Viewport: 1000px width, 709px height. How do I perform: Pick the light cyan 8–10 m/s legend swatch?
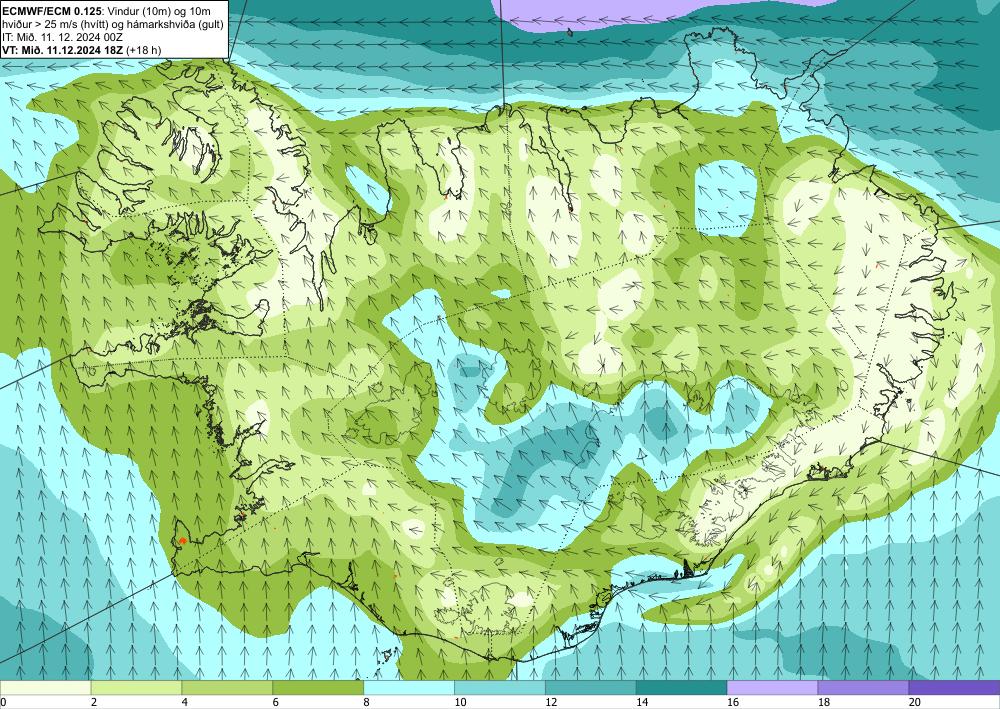pos(409,687)
